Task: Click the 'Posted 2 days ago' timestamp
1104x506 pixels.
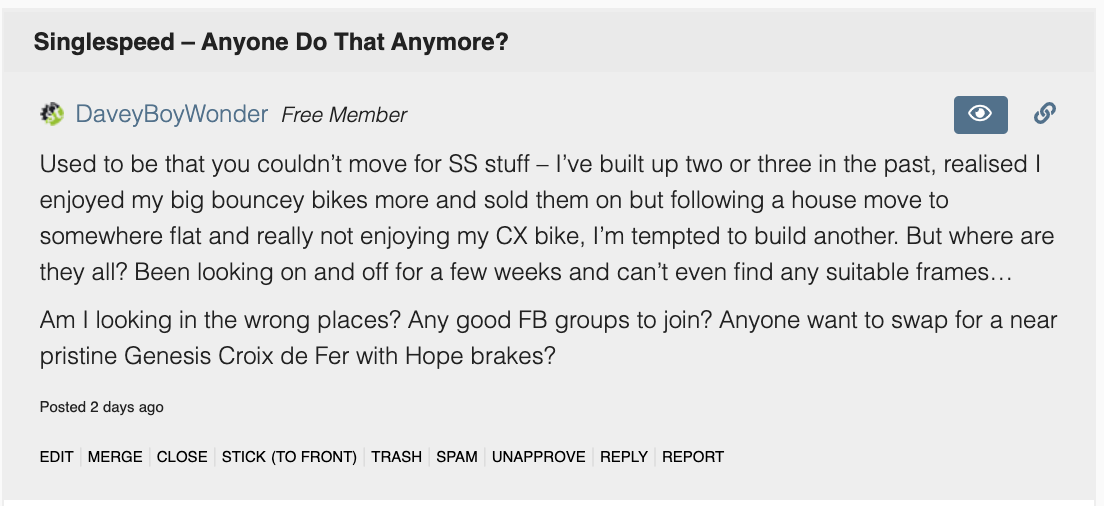Action: [101, 407]
